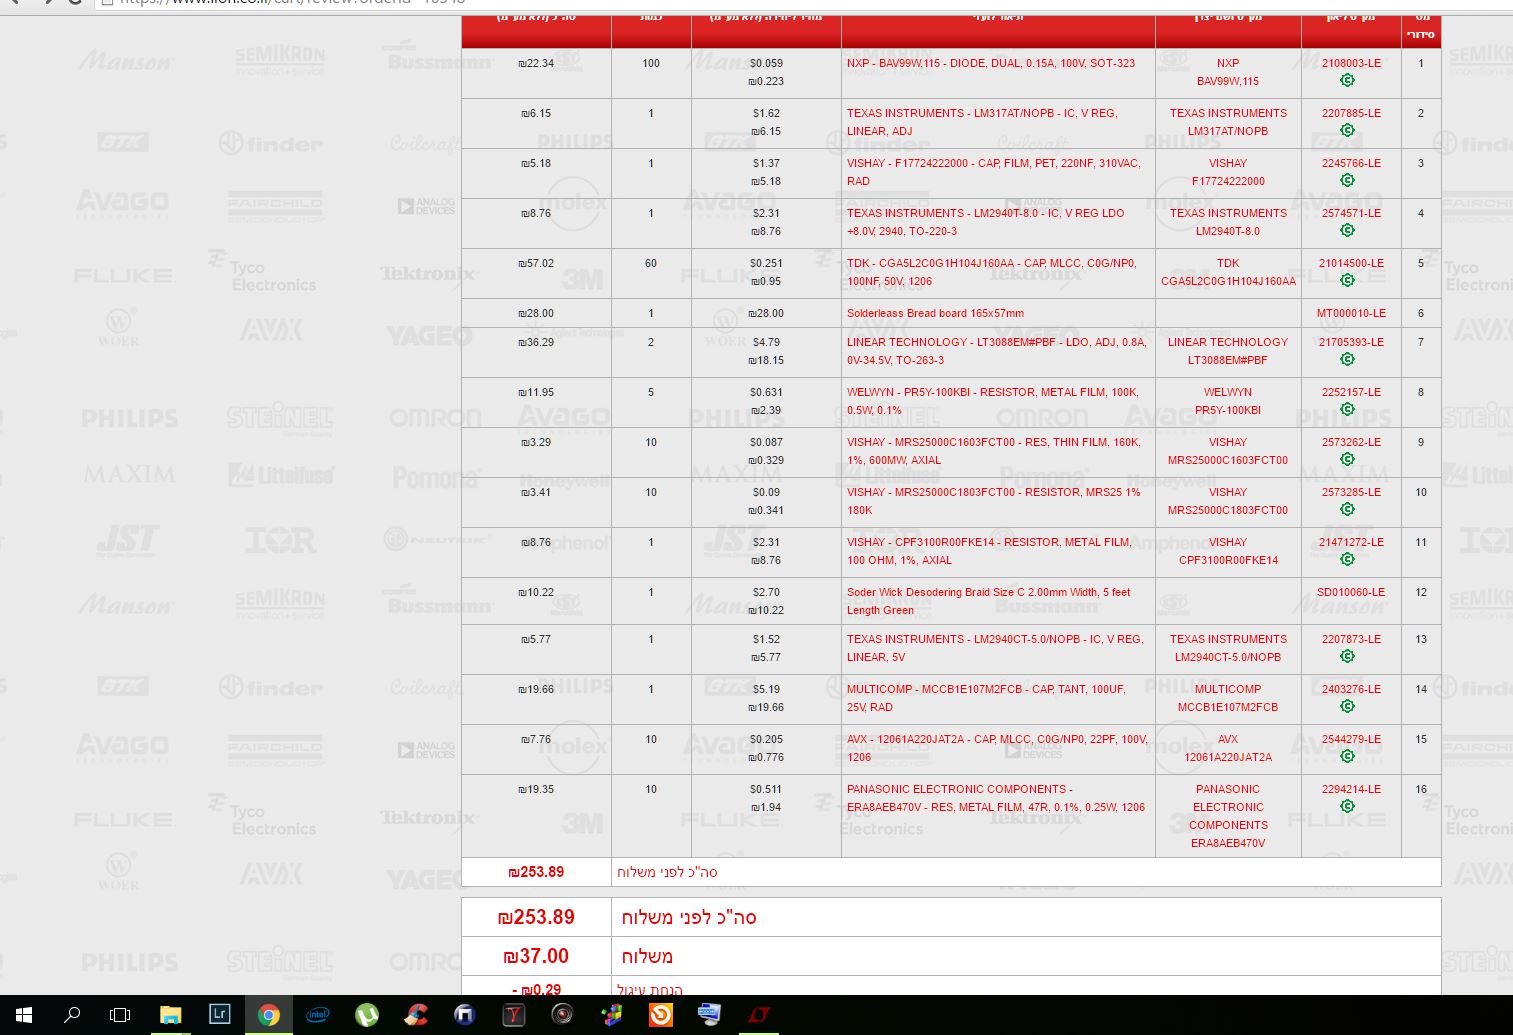Click the green icon under part 21014500-LE
The height and width of the screenshot is (1035, 1513).
(1347, 280)
